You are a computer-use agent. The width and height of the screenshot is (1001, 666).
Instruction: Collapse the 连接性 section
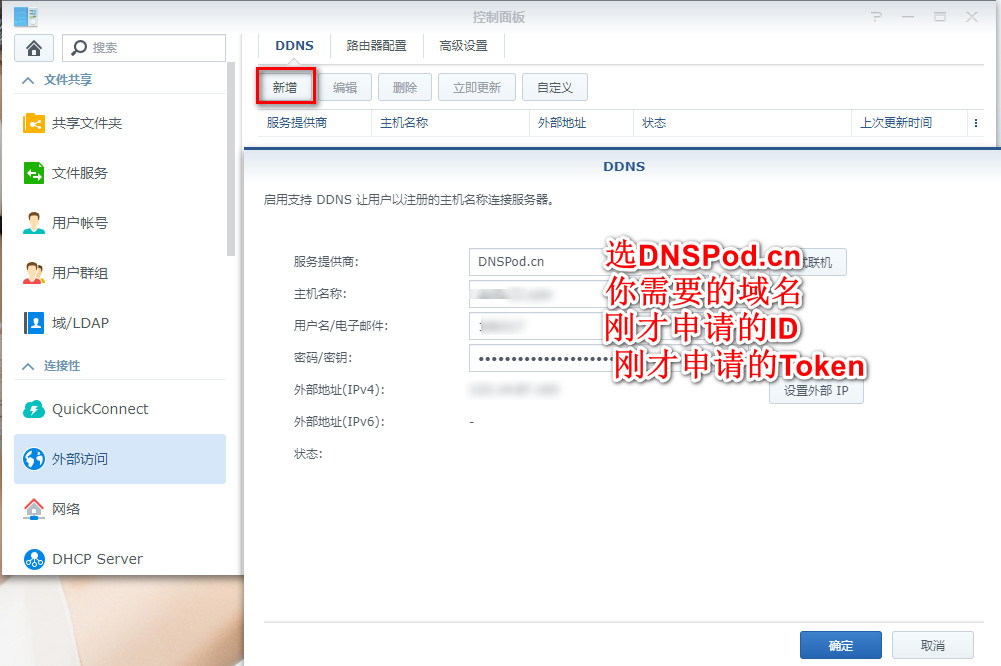click(x=27, y=366)
